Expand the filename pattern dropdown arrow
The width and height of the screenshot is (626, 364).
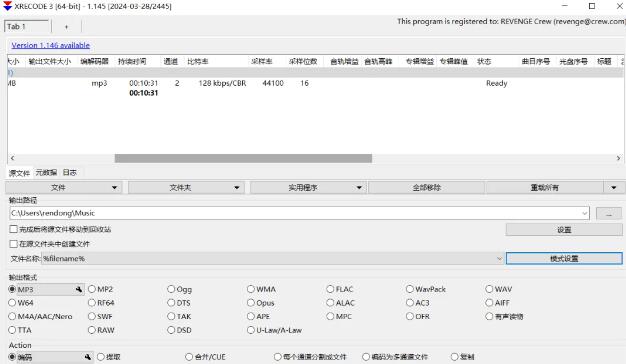[499, 259]
